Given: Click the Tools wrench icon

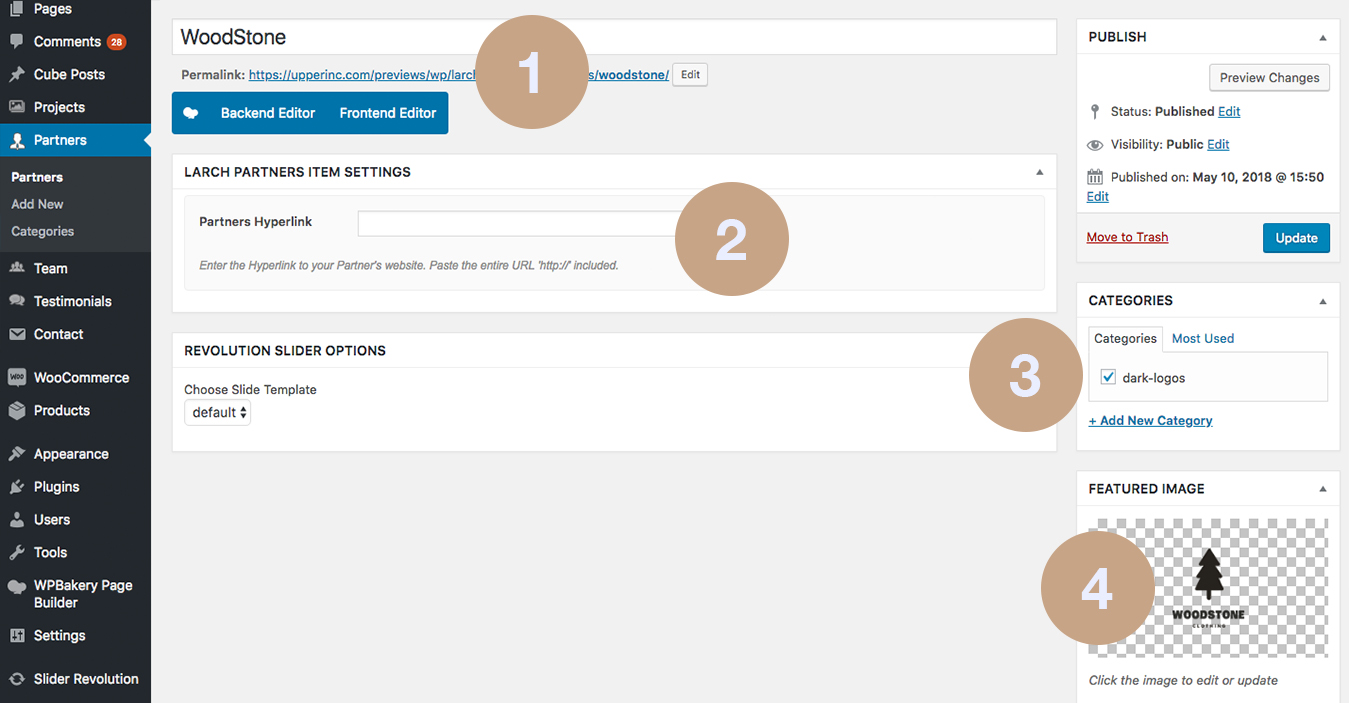Looking at the screenshot, I should click(x=17, y=553).
